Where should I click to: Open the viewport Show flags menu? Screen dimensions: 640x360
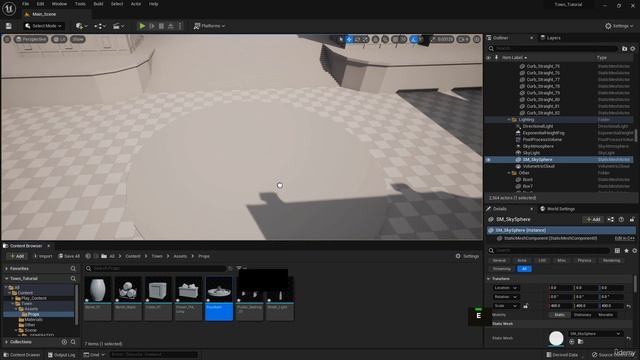pyautogui.click(x=78, y=39)
